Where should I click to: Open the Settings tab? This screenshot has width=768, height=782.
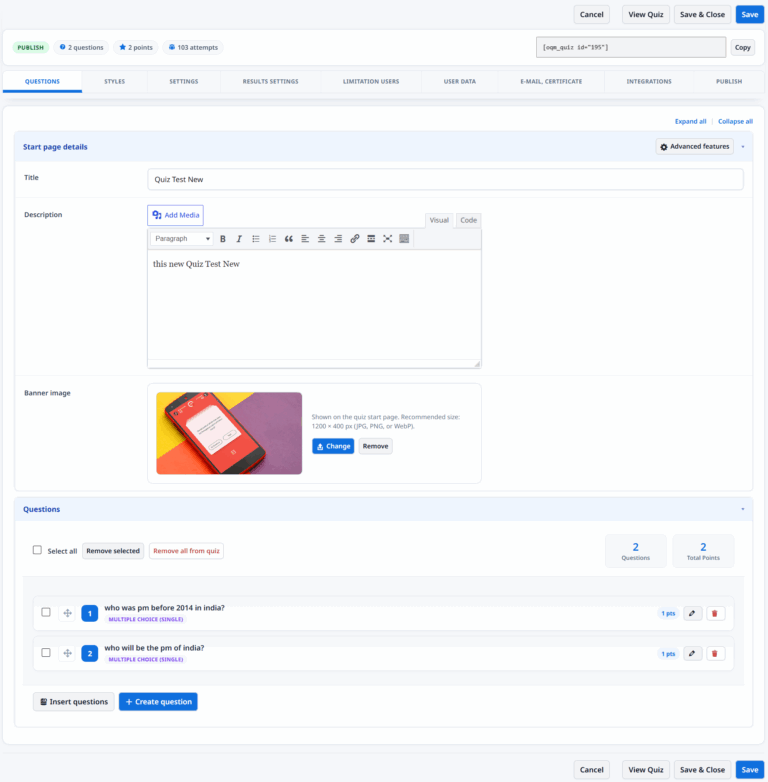pyautogui.click(x=184, y=81)
